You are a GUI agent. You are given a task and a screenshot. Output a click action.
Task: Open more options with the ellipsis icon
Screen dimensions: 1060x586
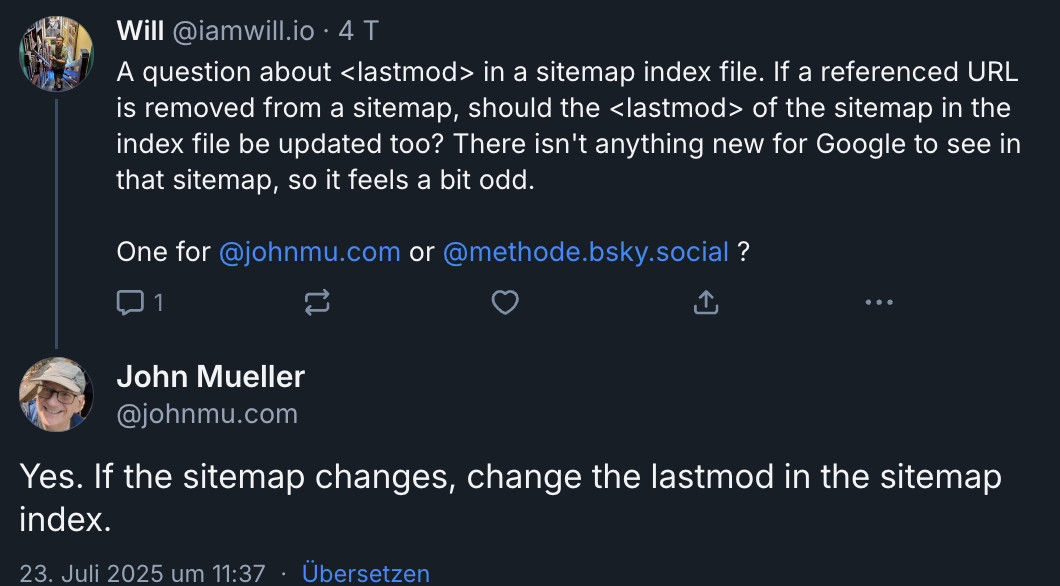pyautogui.click(x=879, y=302)
